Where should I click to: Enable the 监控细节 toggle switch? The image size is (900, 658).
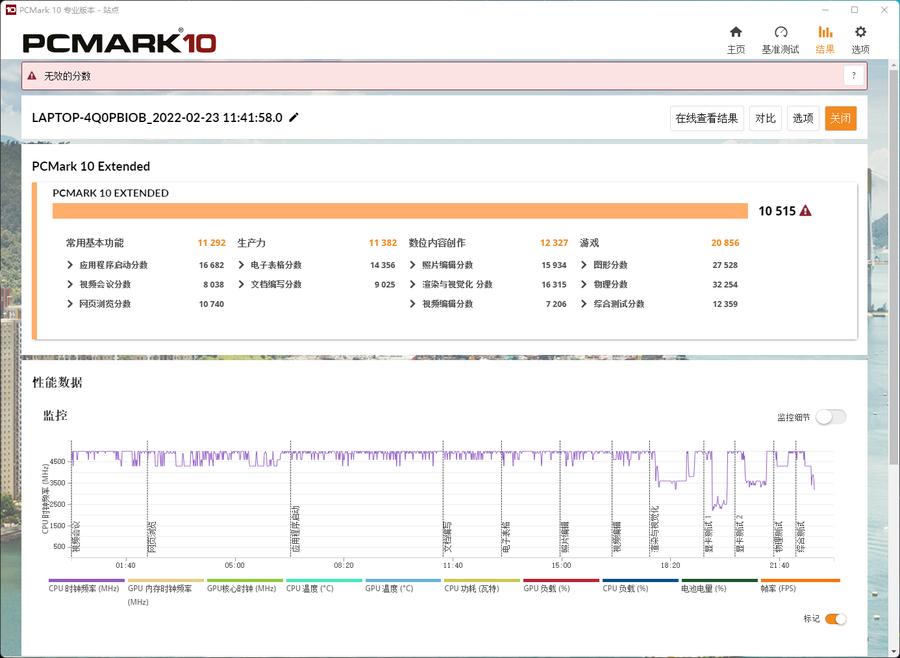830,417
